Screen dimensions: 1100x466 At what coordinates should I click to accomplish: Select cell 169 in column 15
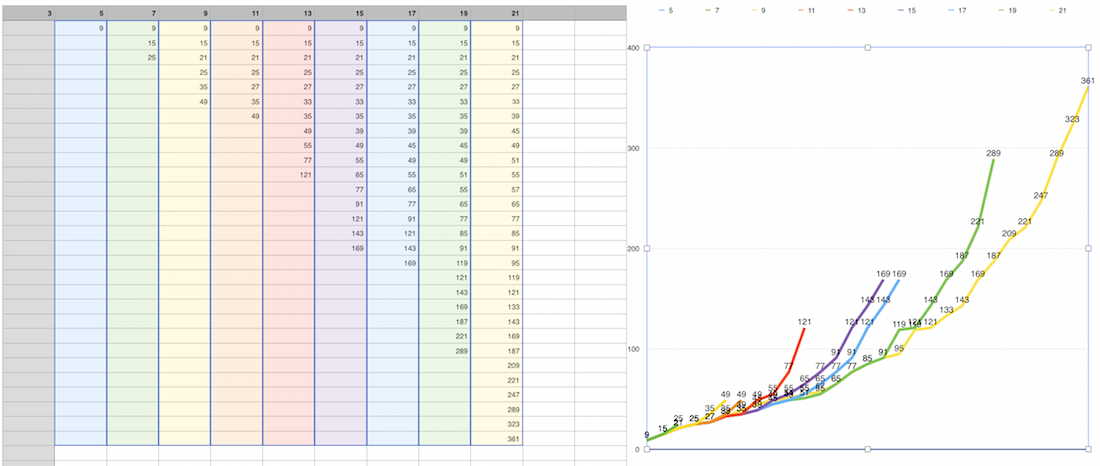pyautogui.click(x=340, y=248)
